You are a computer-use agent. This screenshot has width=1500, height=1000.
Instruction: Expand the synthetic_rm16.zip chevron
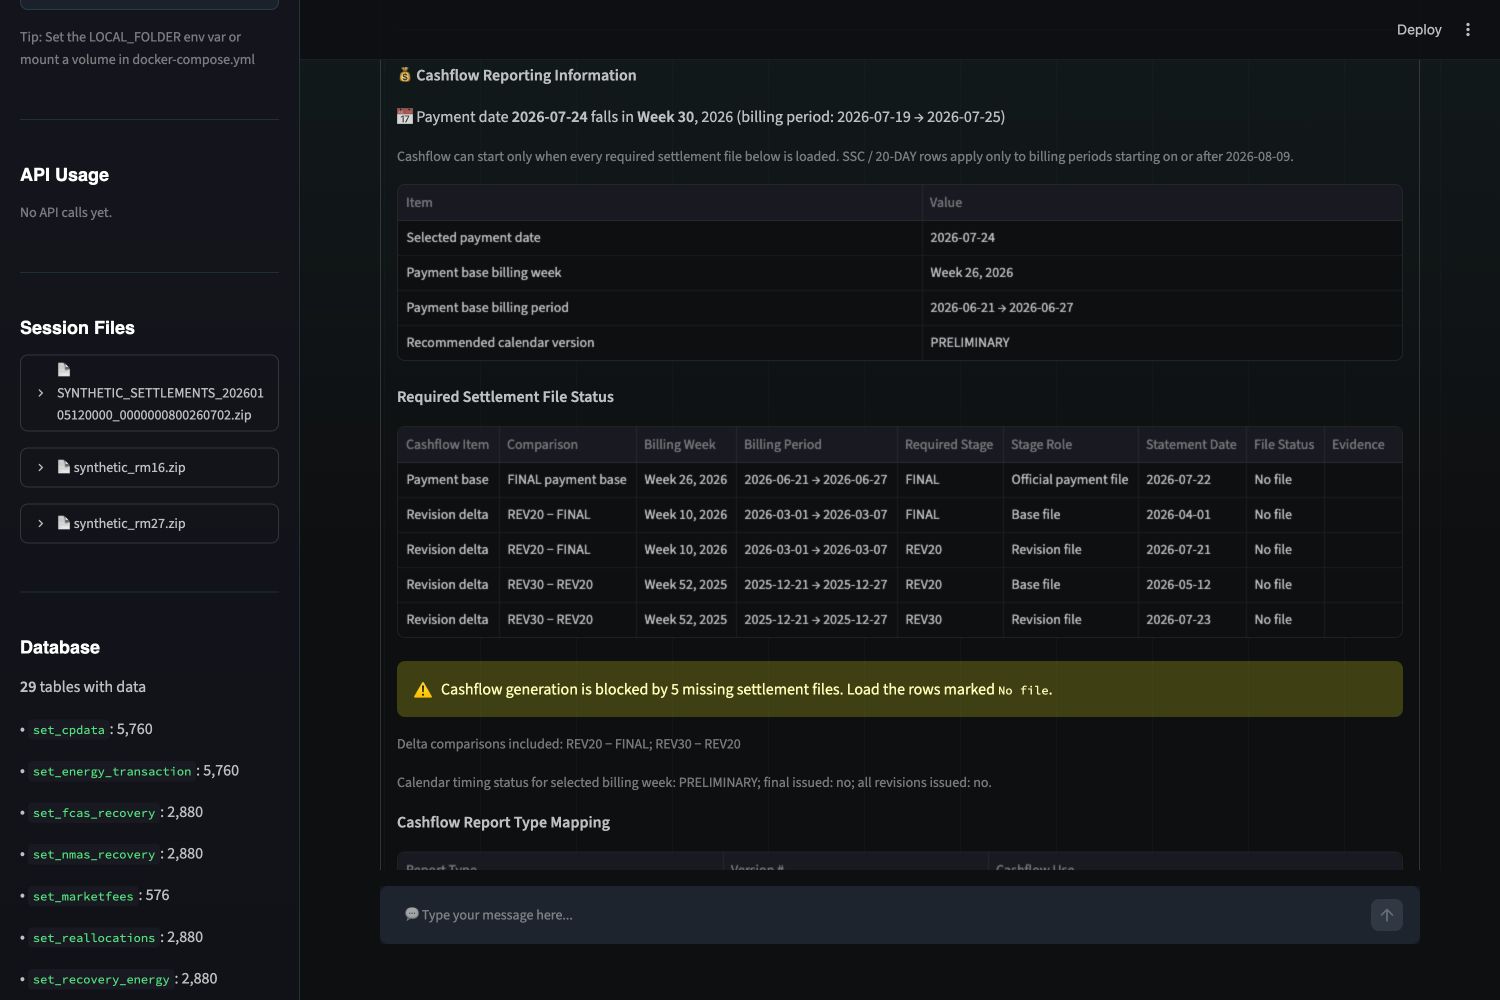tap(40, 467)
